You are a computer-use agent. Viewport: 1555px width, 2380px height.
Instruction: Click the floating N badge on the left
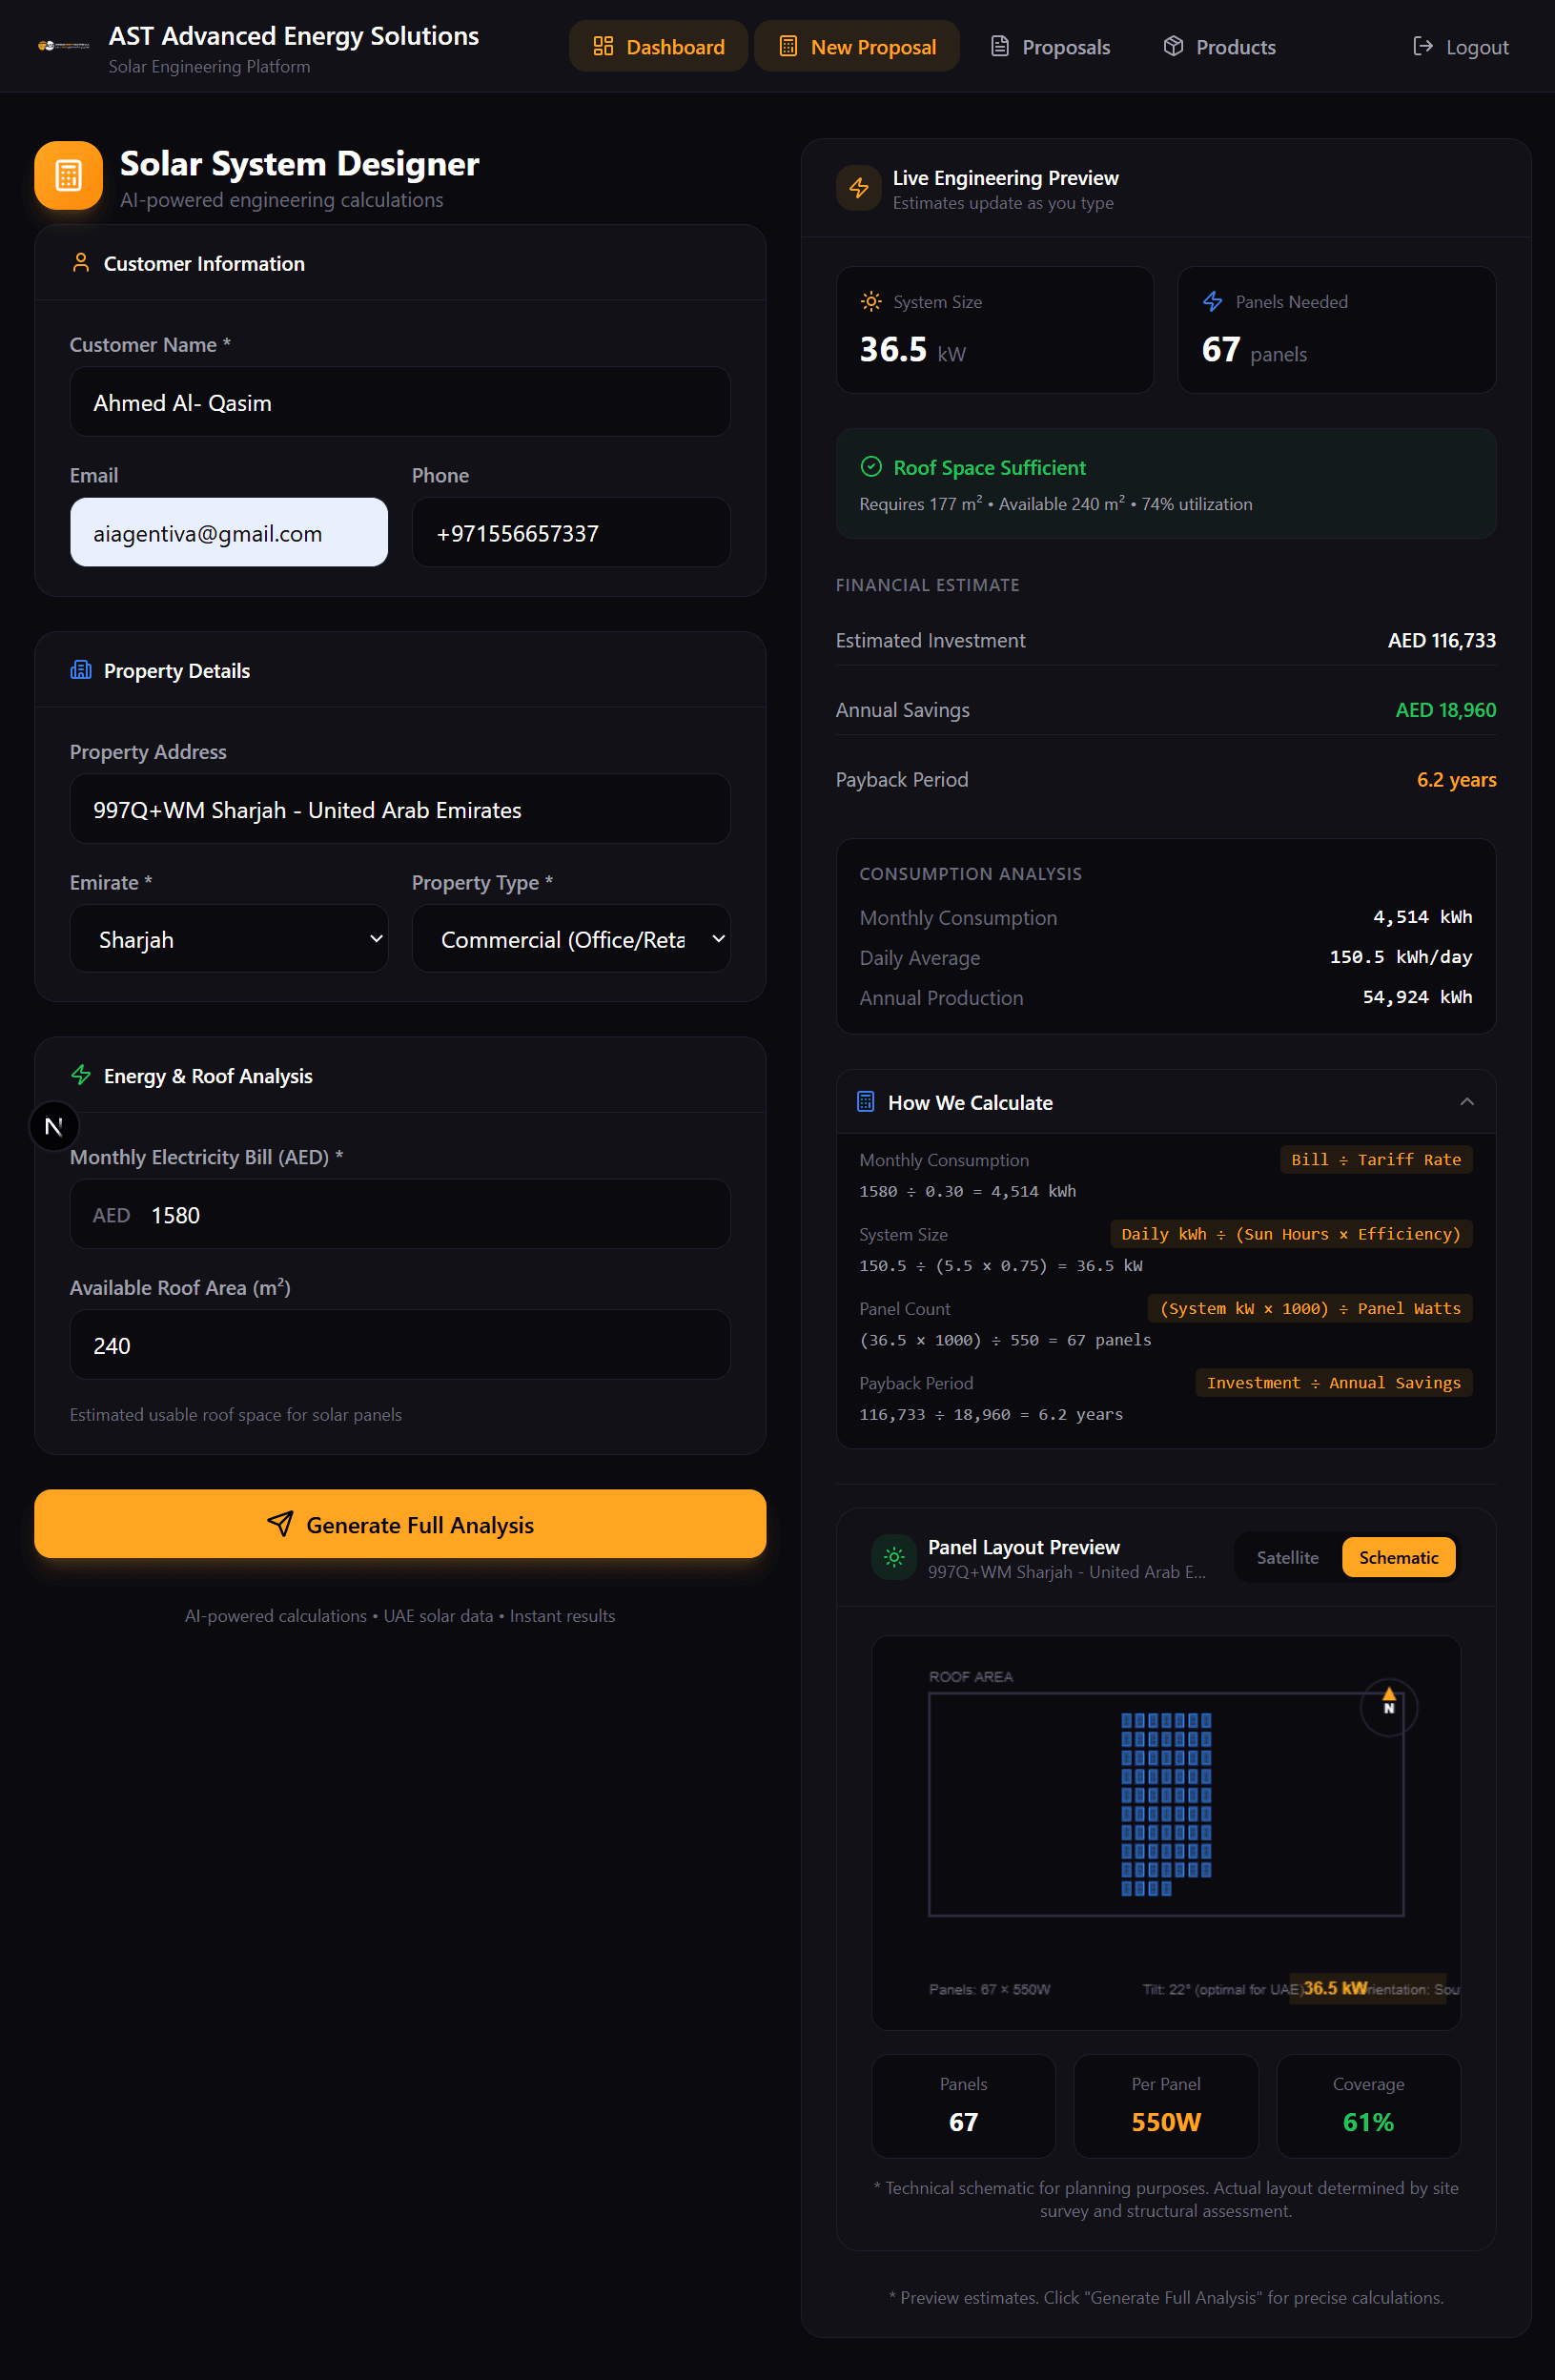coord(54,1126)
